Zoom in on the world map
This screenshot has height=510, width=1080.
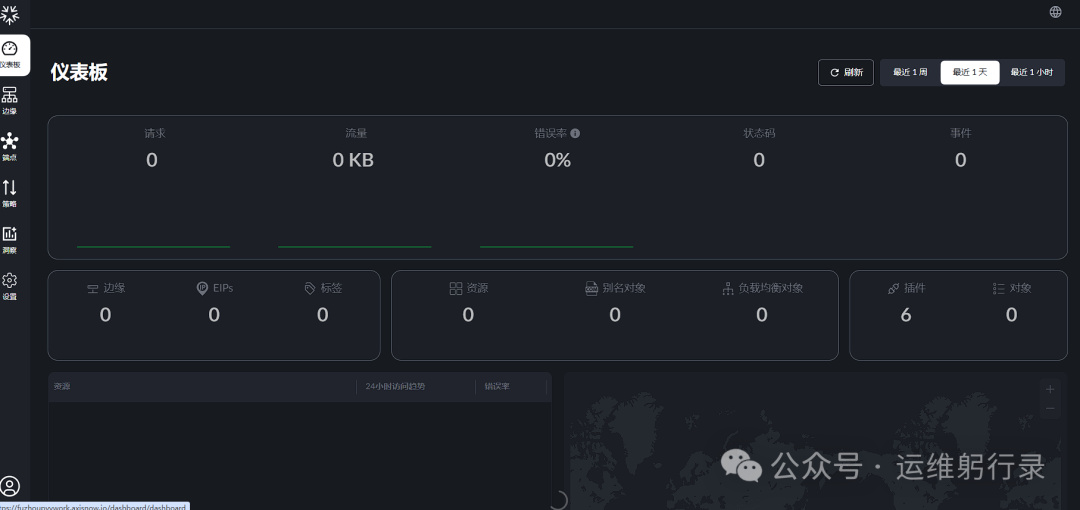click(x=1049, y=389)
